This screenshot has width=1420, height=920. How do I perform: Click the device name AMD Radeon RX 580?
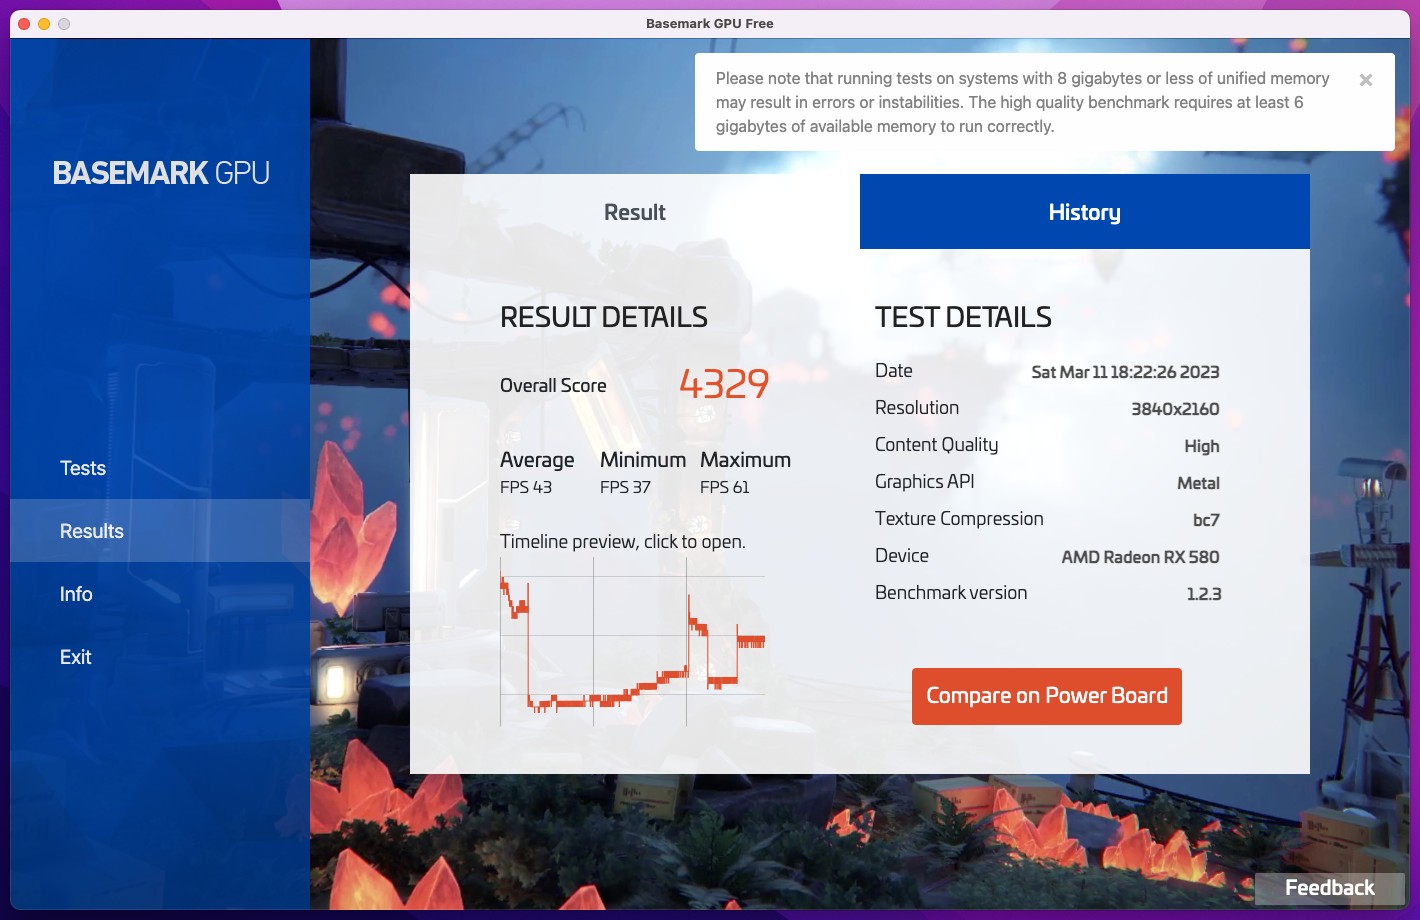point(1140,557)
